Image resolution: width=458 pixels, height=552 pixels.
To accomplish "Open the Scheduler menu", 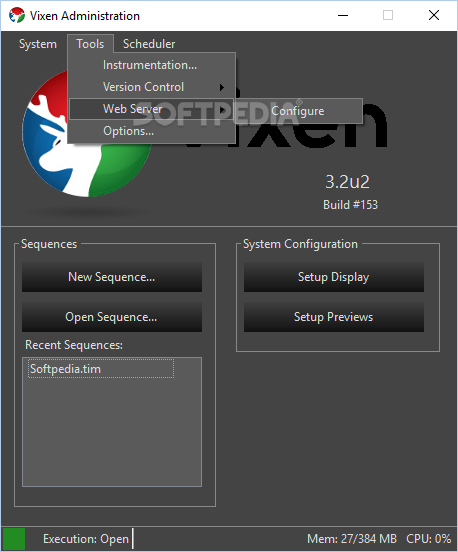I will click(149, 44).
